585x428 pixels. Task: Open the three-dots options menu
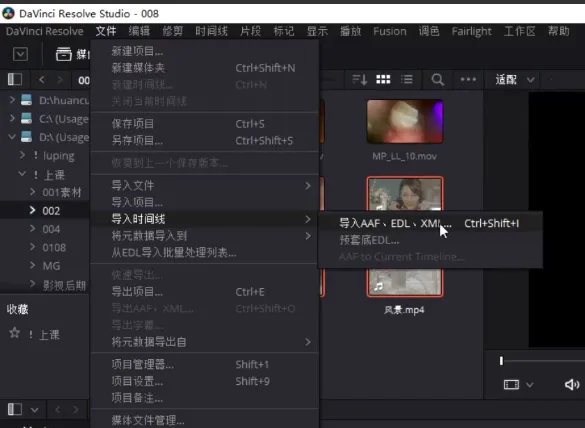click(468, 79)
